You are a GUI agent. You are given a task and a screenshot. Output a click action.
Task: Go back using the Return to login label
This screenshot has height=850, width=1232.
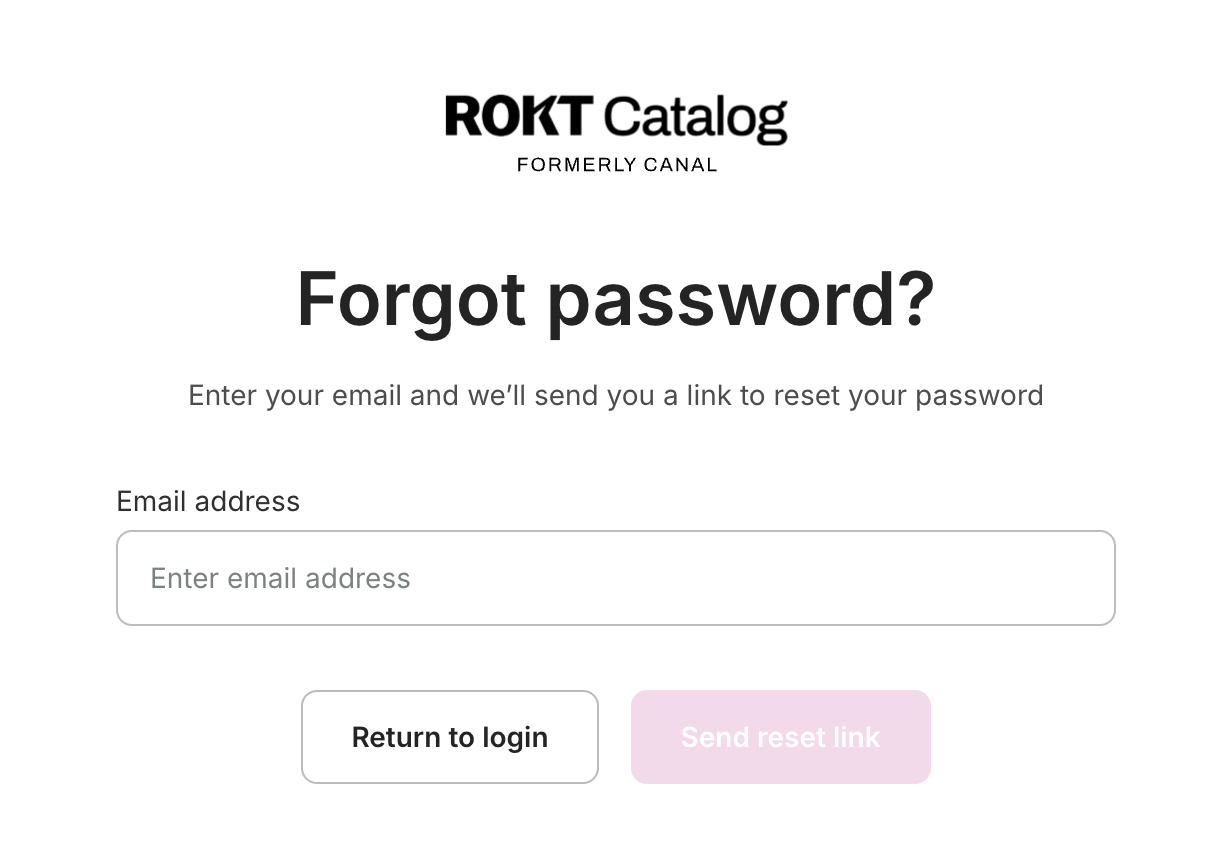450,737
